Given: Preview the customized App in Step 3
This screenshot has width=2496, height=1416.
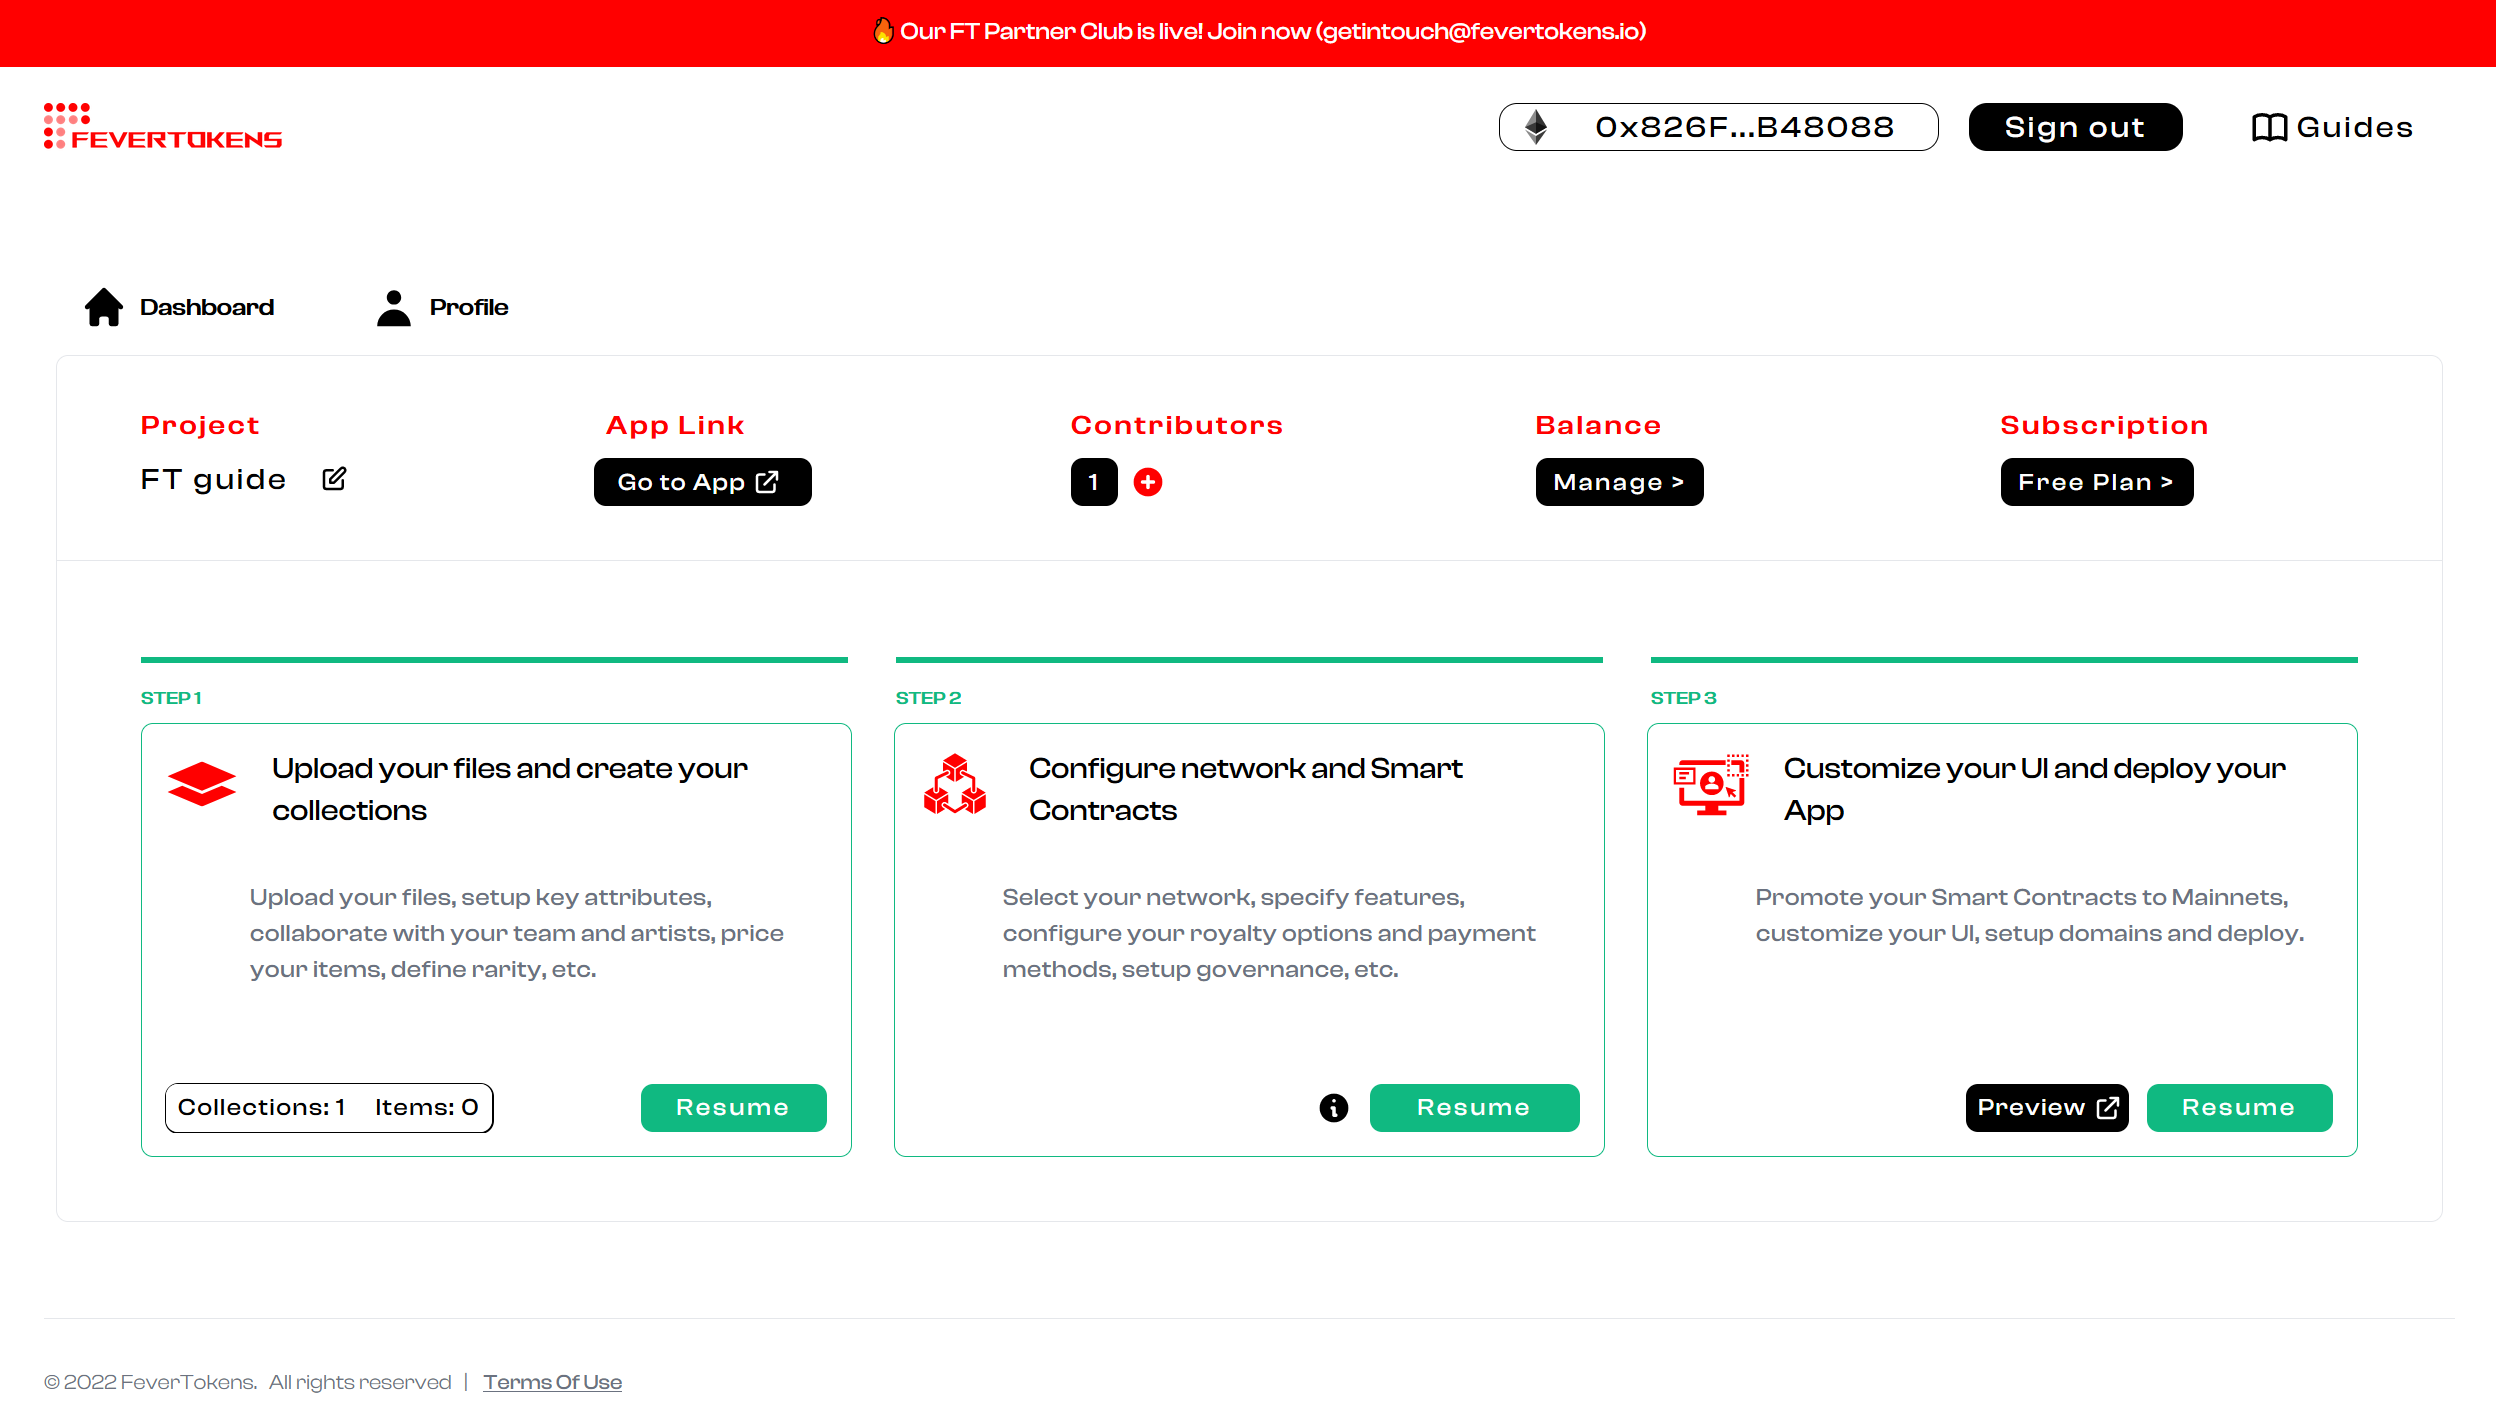Looking at the screenshot, I should pos(2046,1107).
